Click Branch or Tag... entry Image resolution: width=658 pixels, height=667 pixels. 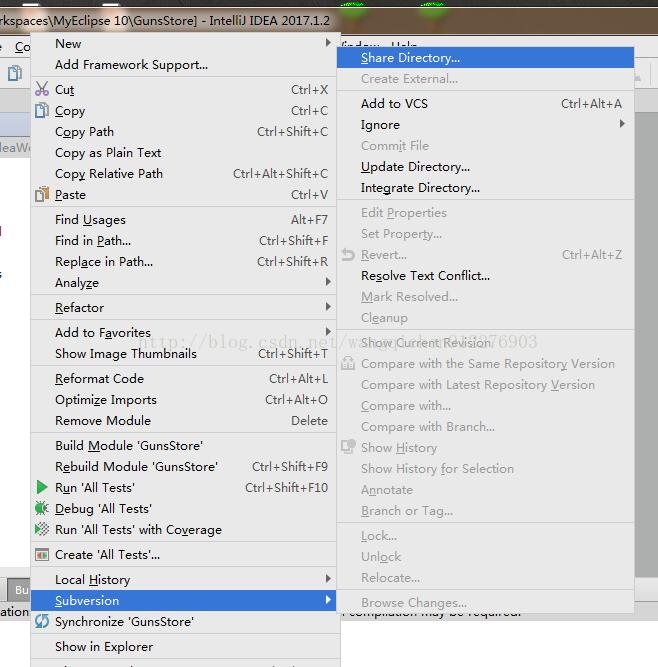[485, 510]
